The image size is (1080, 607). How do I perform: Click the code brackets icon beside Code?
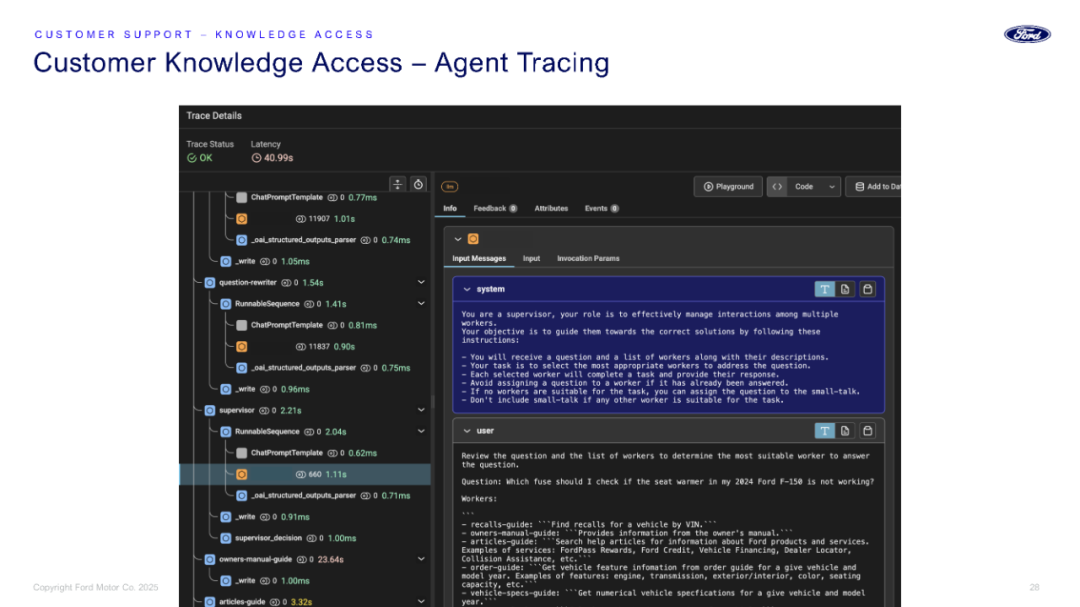(777, 187)
